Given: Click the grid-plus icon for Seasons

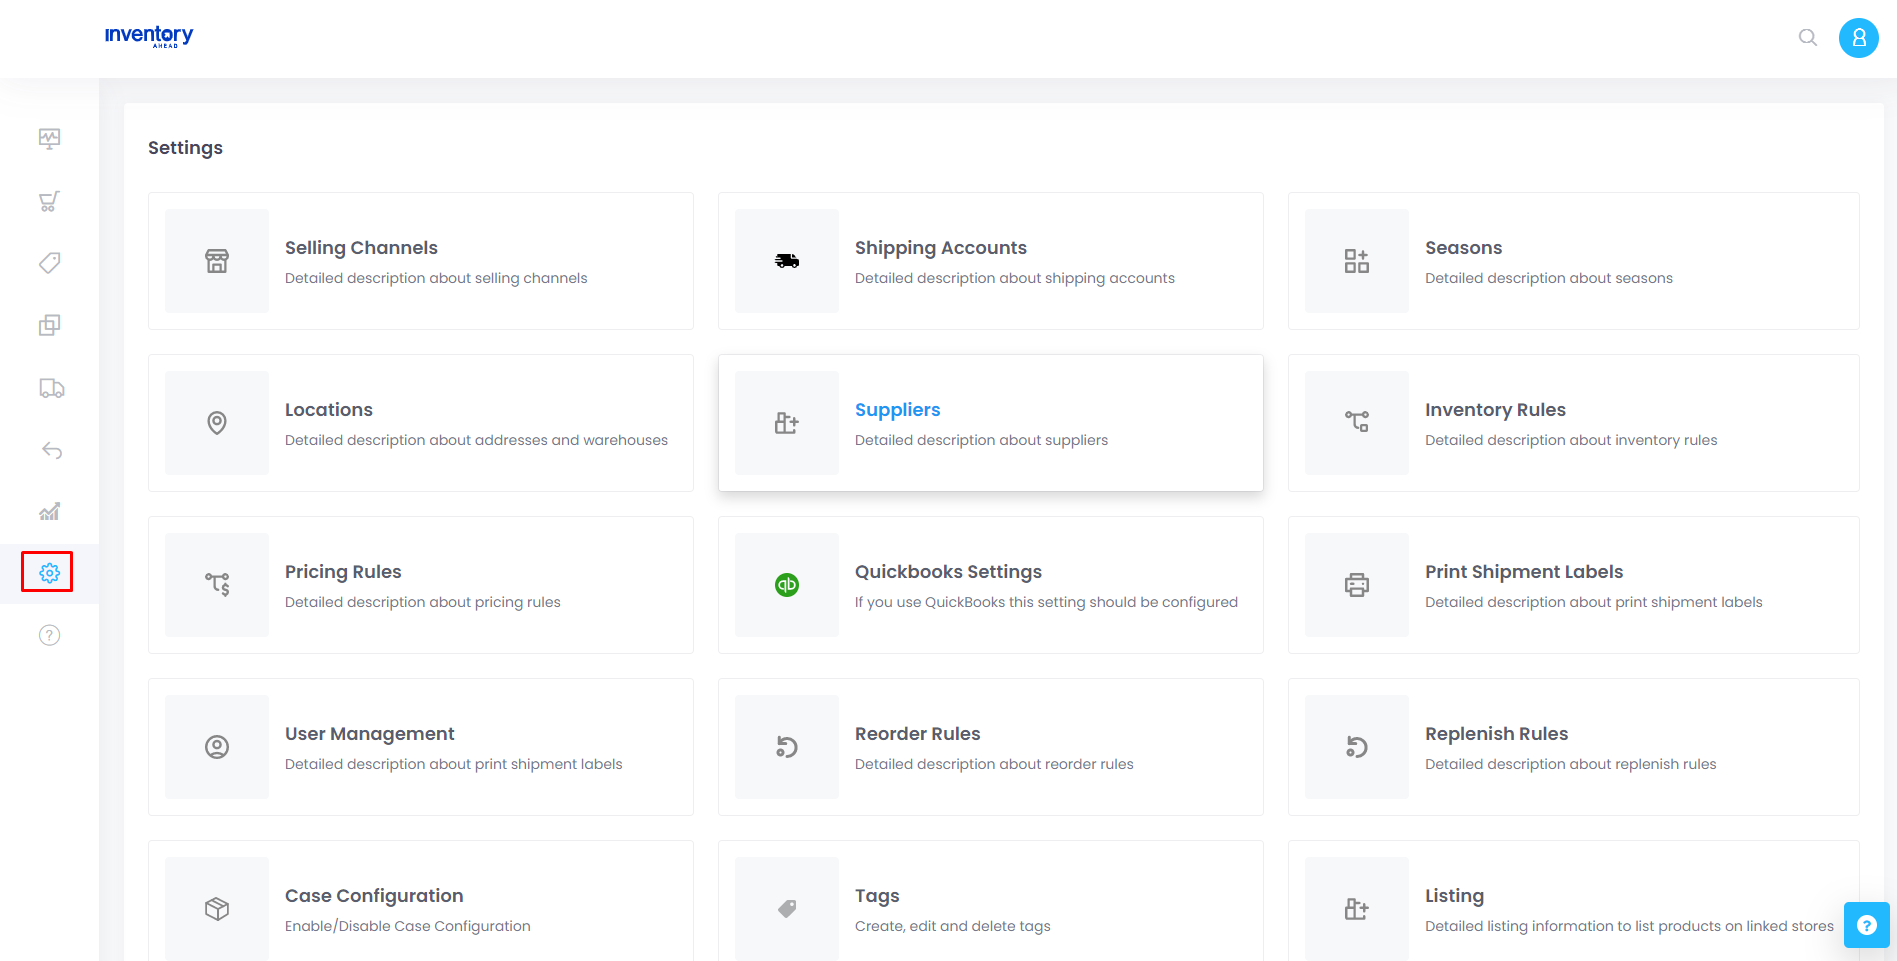Looking at the screenshot, I should (1357, 261).
